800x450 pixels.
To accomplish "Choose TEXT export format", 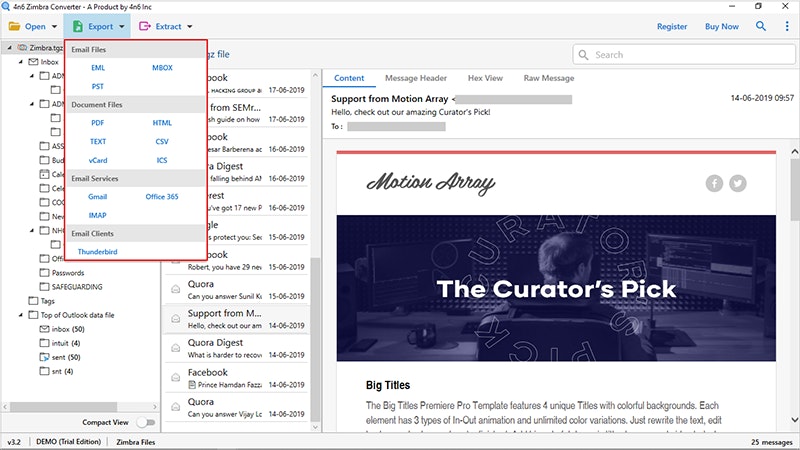I will 98,142.
